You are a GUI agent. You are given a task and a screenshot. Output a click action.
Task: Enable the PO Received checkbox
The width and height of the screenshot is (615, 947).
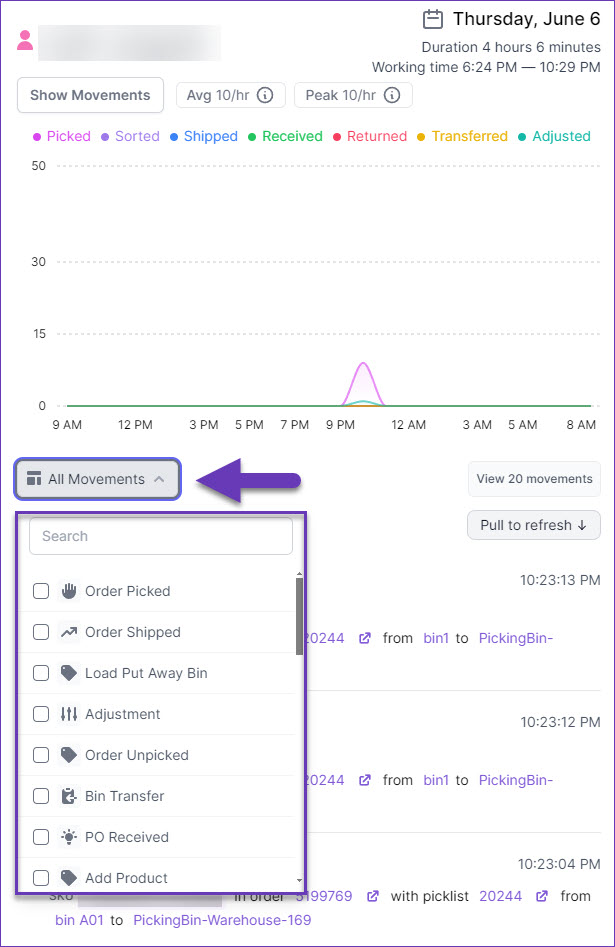tap(41, 837)
